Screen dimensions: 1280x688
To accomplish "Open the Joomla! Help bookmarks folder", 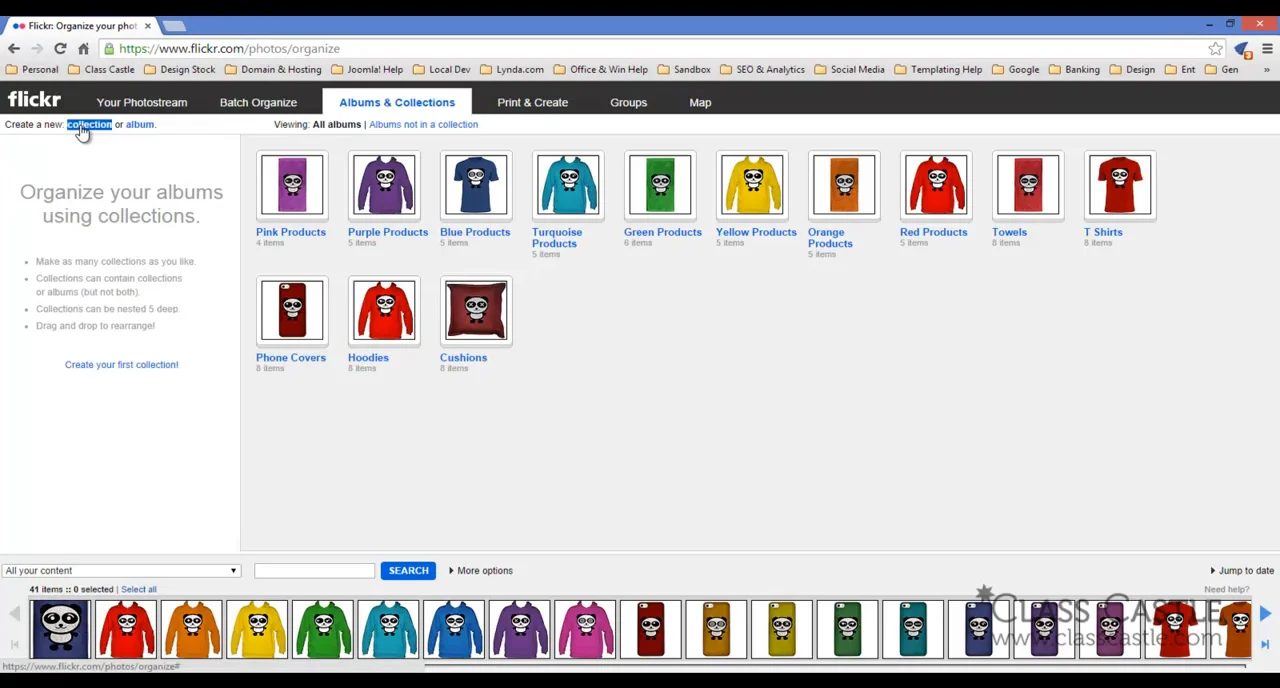I will click(366, 69).
